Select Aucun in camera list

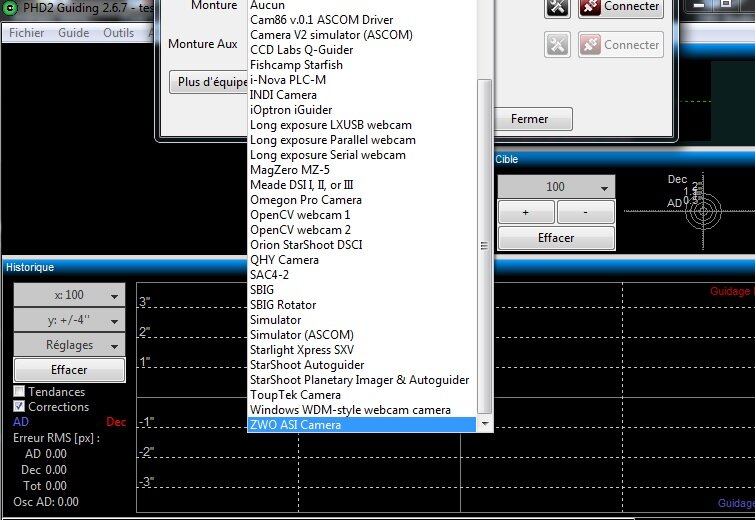pyautogui.click(x=362, y=5)
